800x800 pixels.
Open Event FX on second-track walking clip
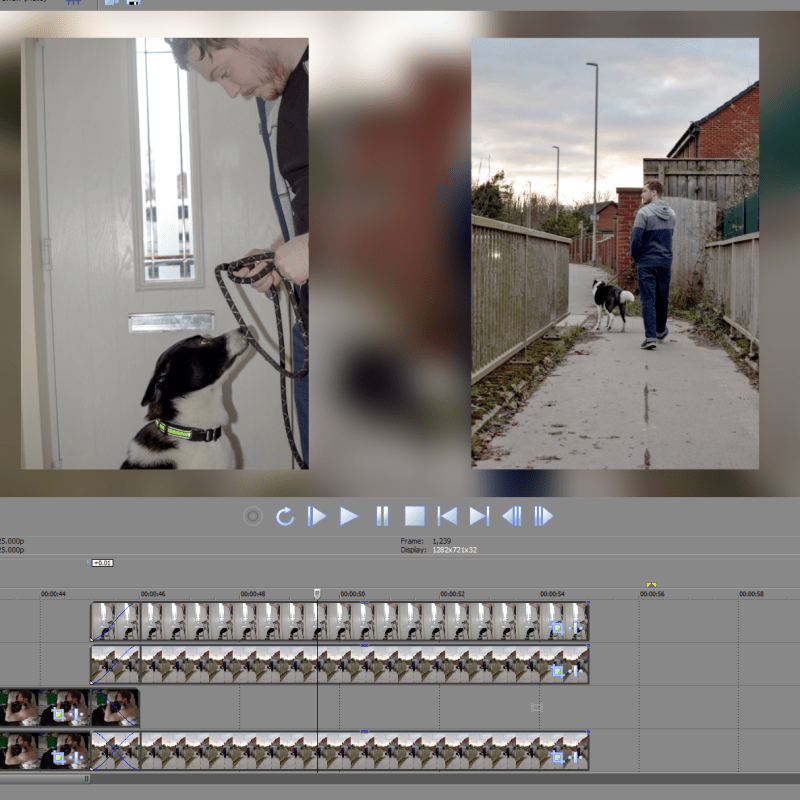point(576,671)
